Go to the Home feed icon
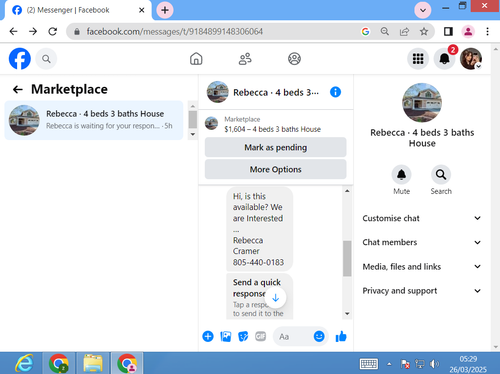The height and width of the screenshot is (374, 500). (196, 59)
